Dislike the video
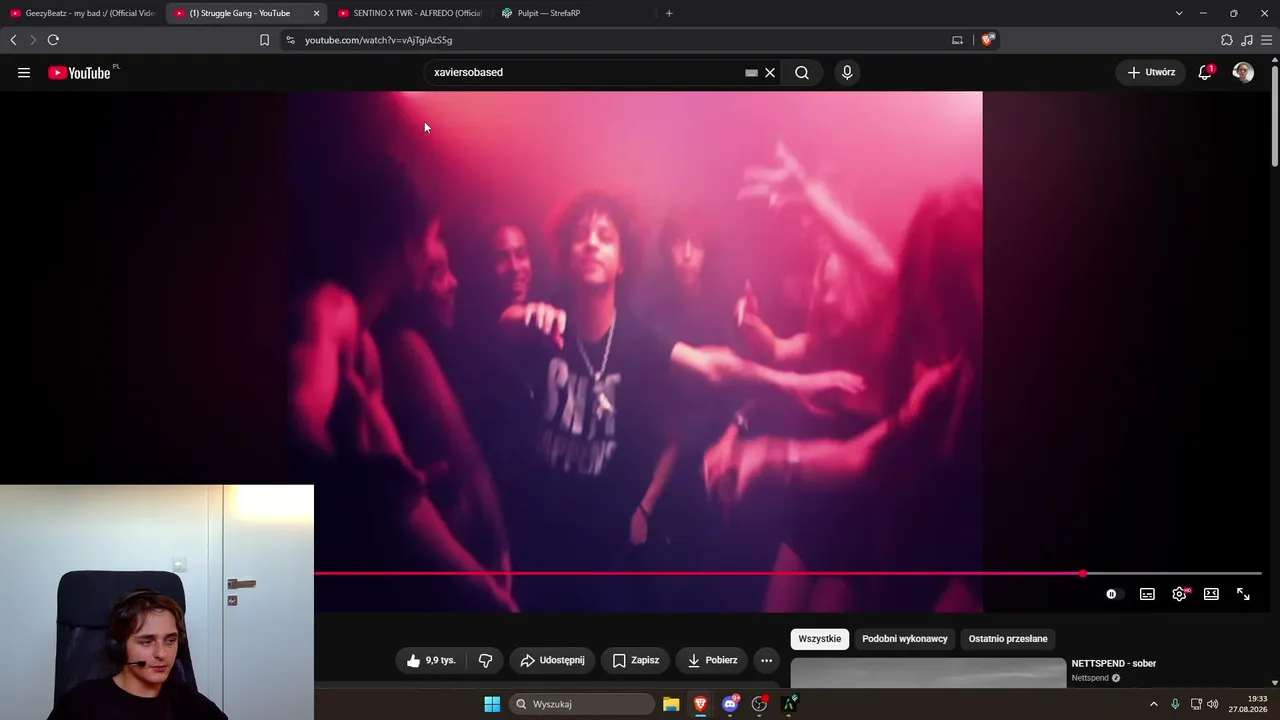This screenshot has height=720, width=1280. point(485,661)
